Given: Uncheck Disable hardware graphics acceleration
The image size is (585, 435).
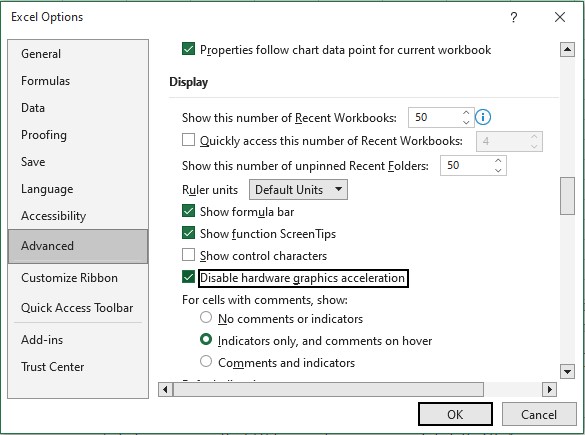Looking at the screenshot, I should 188,277.
